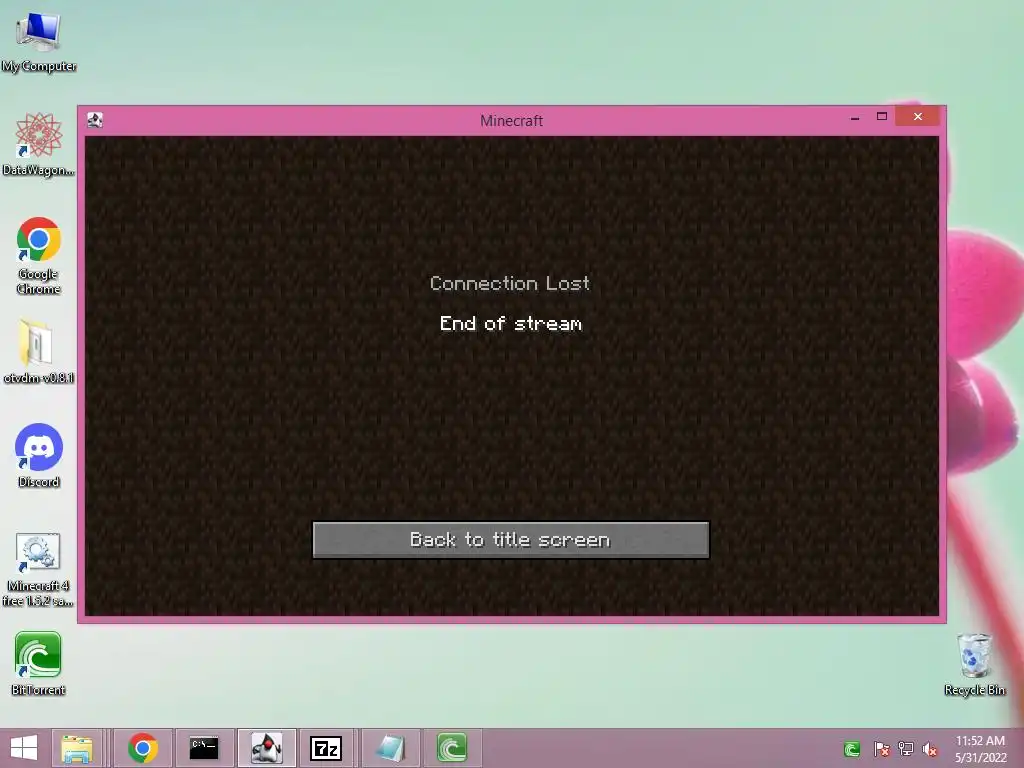The width and height of the screenshot is (1024, 768).
Task: Click the Connection Lost heading text
Action: (x=510, y=283)
